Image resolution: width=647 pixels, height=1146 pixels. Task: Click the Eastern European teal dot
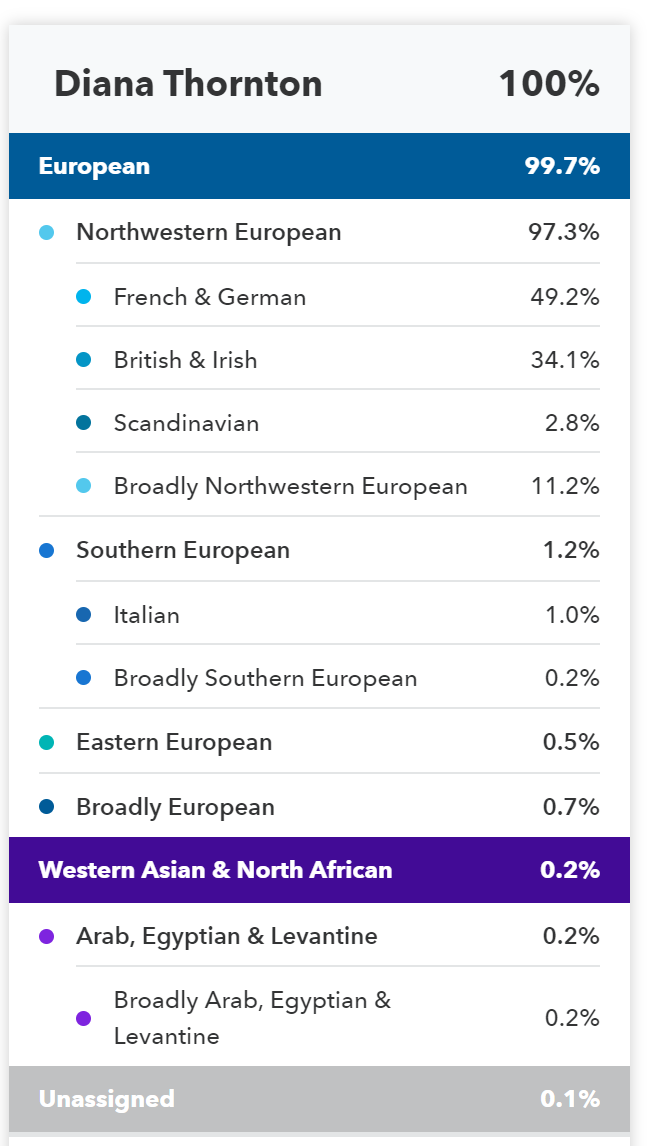pos(47,743)
